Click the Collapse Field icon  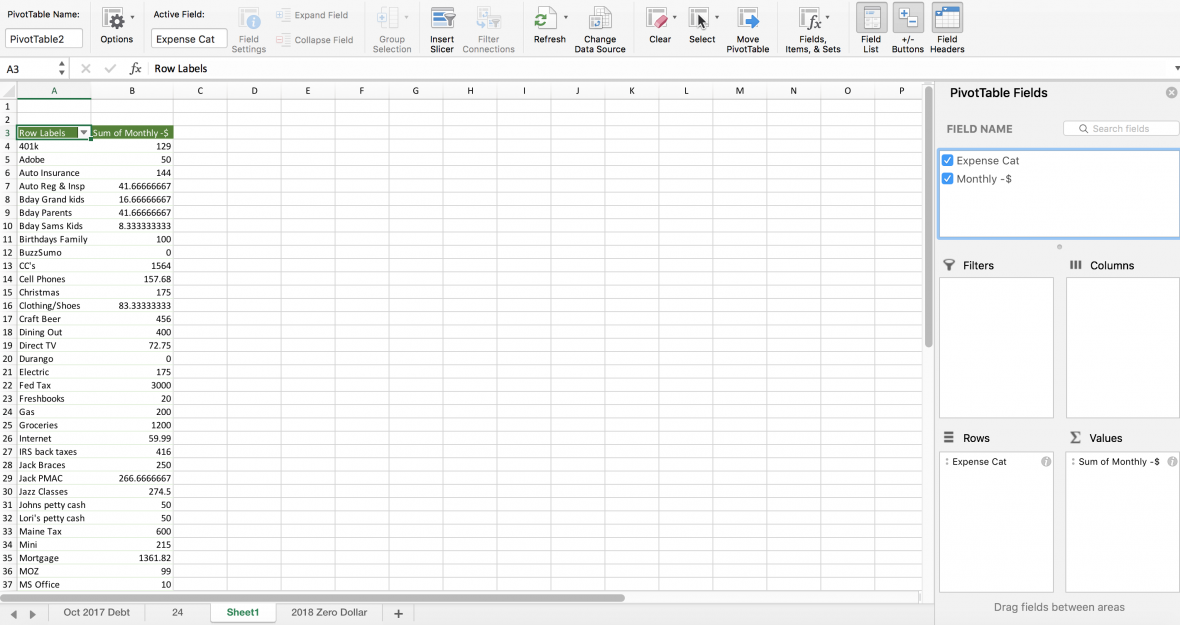pyautogui.click(x=283, y=40)
